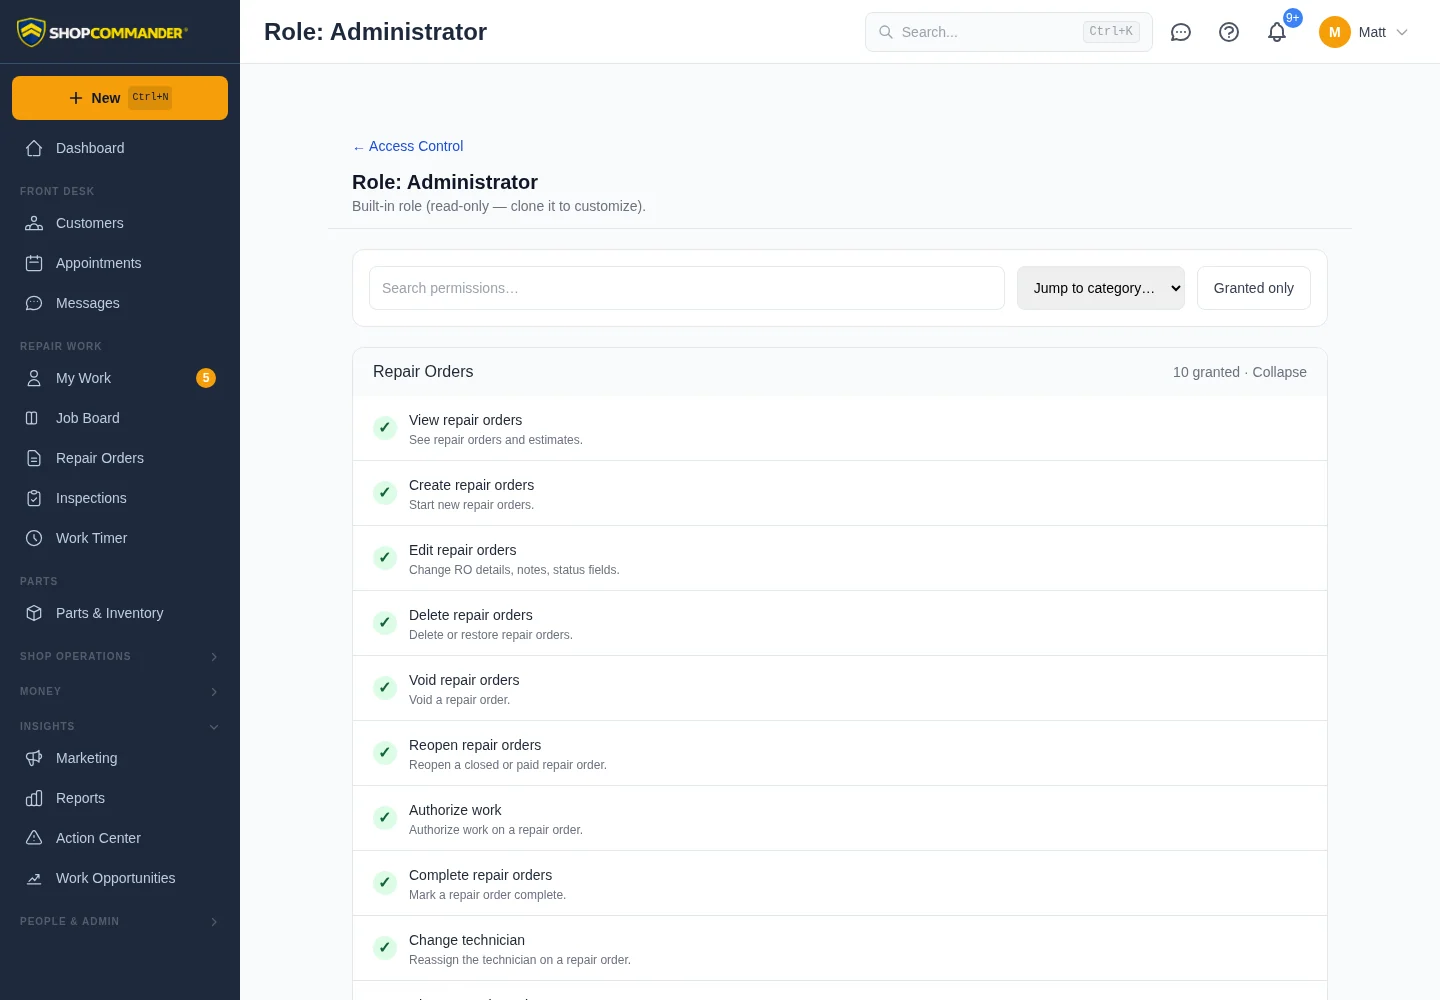The height and width of the screenshot is (1000, 1440).
Task: Click the 9+ notification badge
Action: tap(1293, 18)
